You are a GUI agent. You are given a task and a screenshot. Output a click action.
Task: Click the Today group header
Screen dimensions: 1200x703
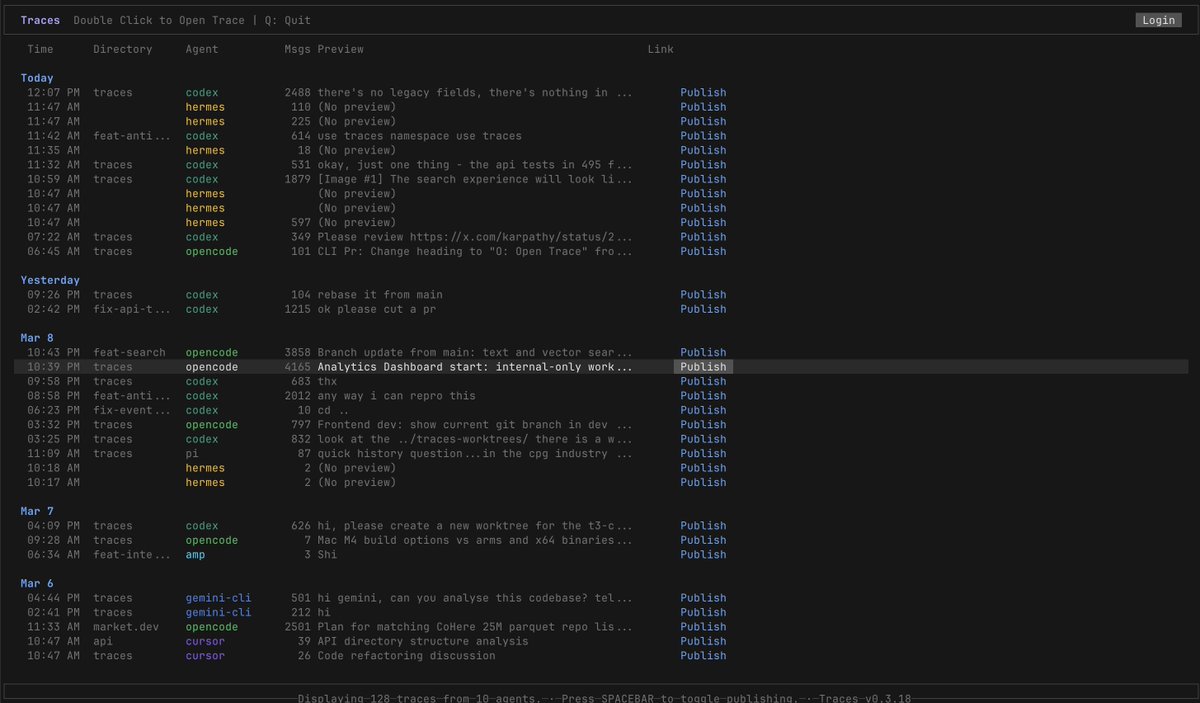pyautogui.click(x=37, y=78)
